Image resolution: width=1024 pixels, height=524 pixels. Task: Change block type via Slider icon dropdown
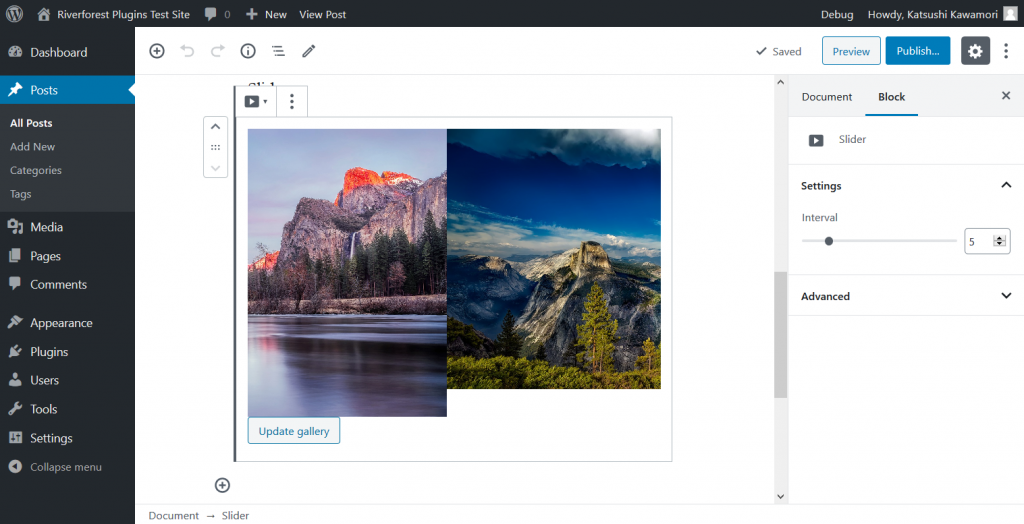pyautogui.click(x=256, y=101)
